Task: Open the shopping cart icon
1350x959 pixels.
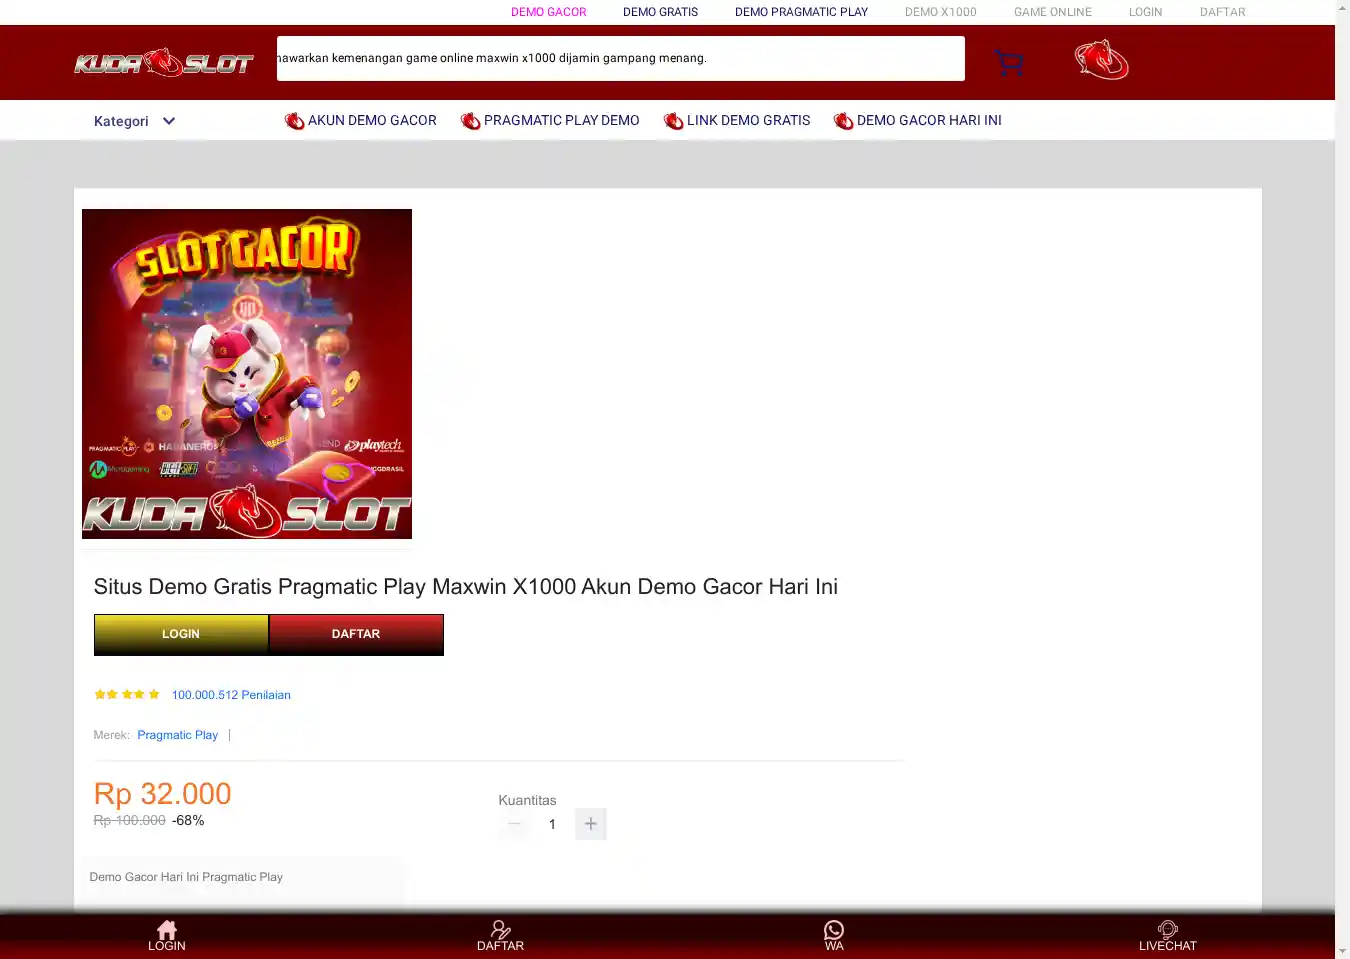Action: coord(1009,62)
